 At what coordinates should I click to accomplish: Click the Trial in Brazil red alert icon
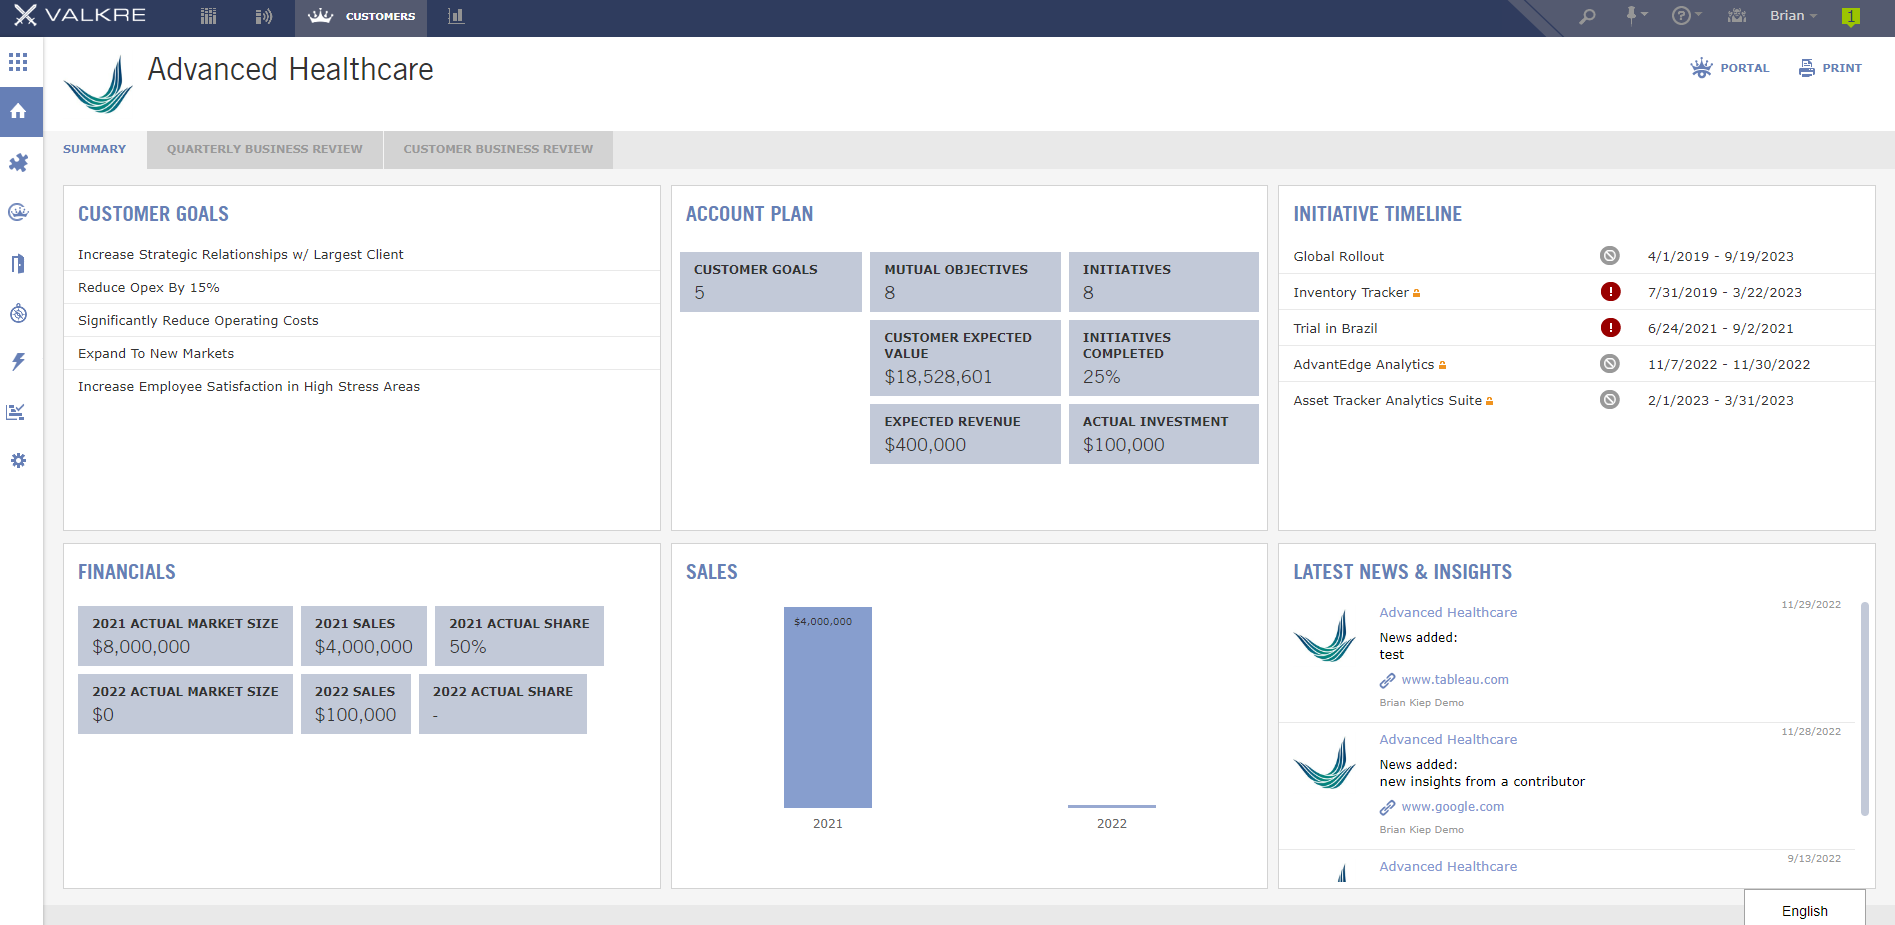coord(1611,328)
